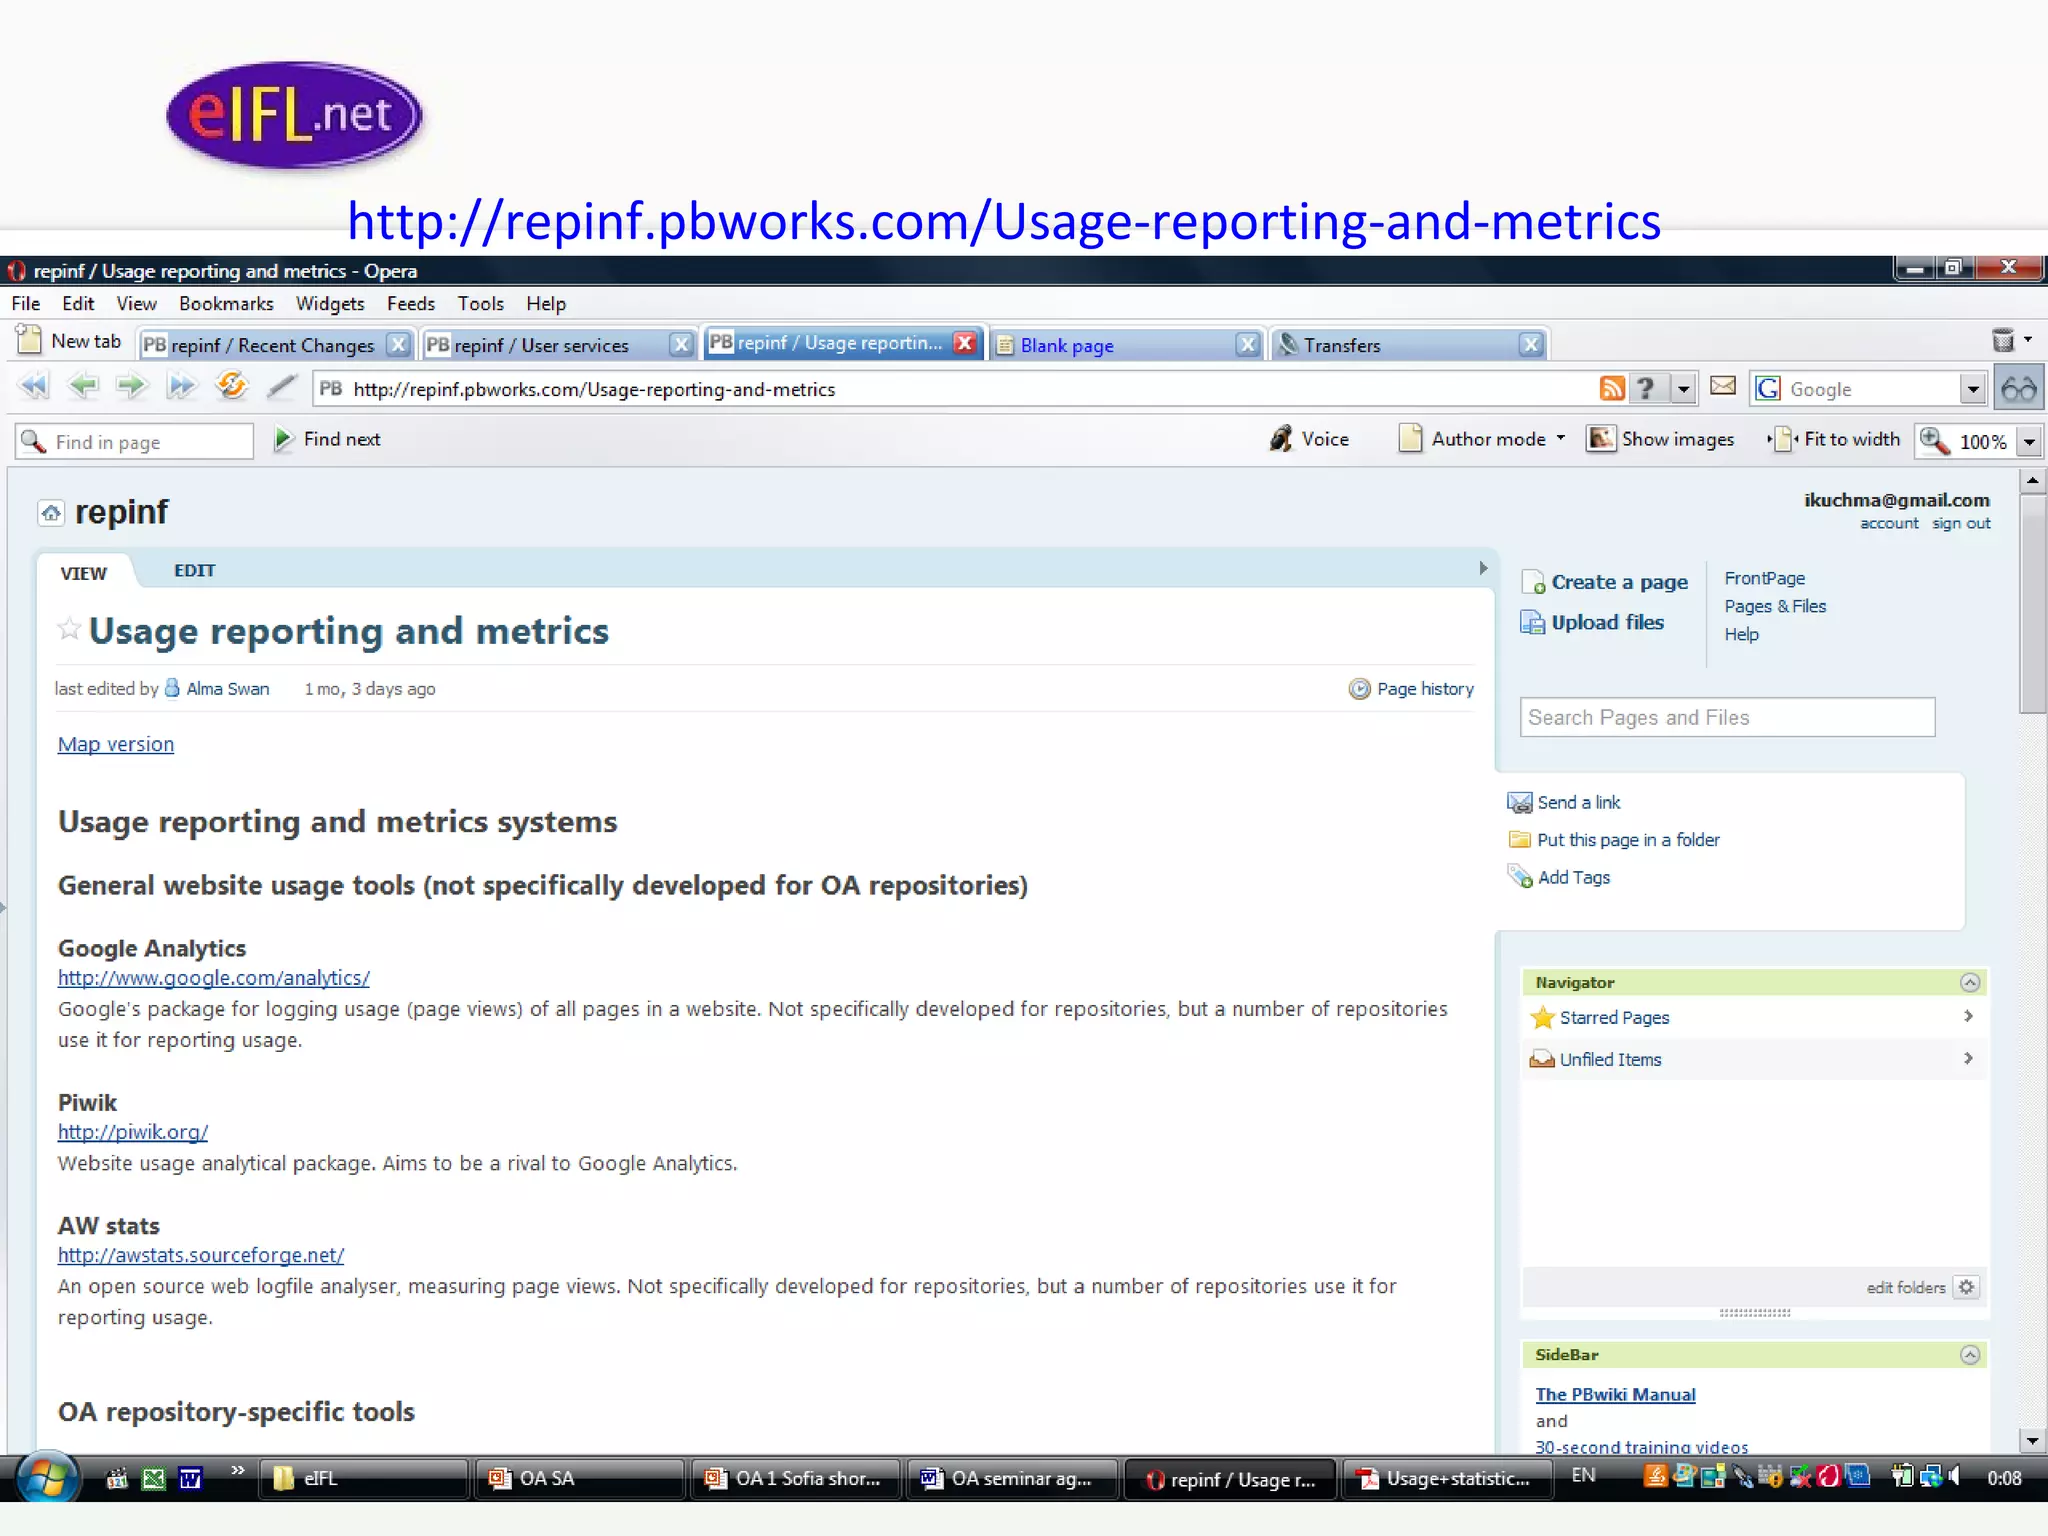Click the Voice microphone icon
The image size is (2048, 1536).
tap(1281, 439)
